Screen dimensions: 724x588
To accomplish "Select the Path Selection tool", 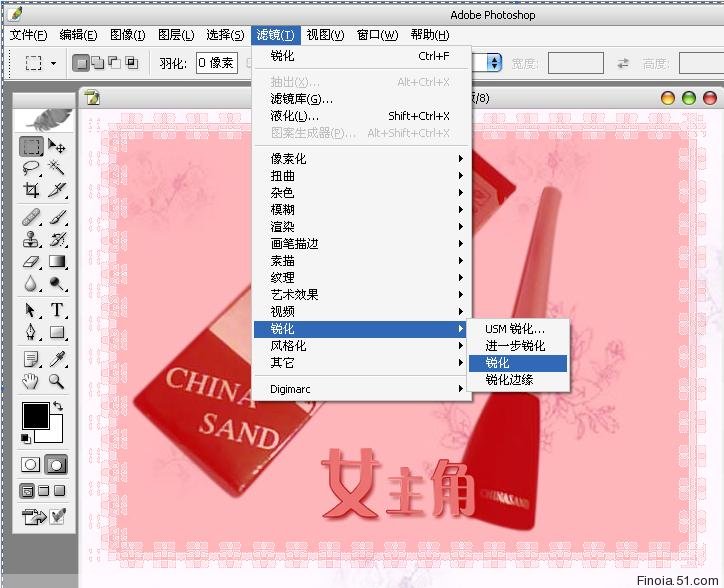I will coord(31,310).
